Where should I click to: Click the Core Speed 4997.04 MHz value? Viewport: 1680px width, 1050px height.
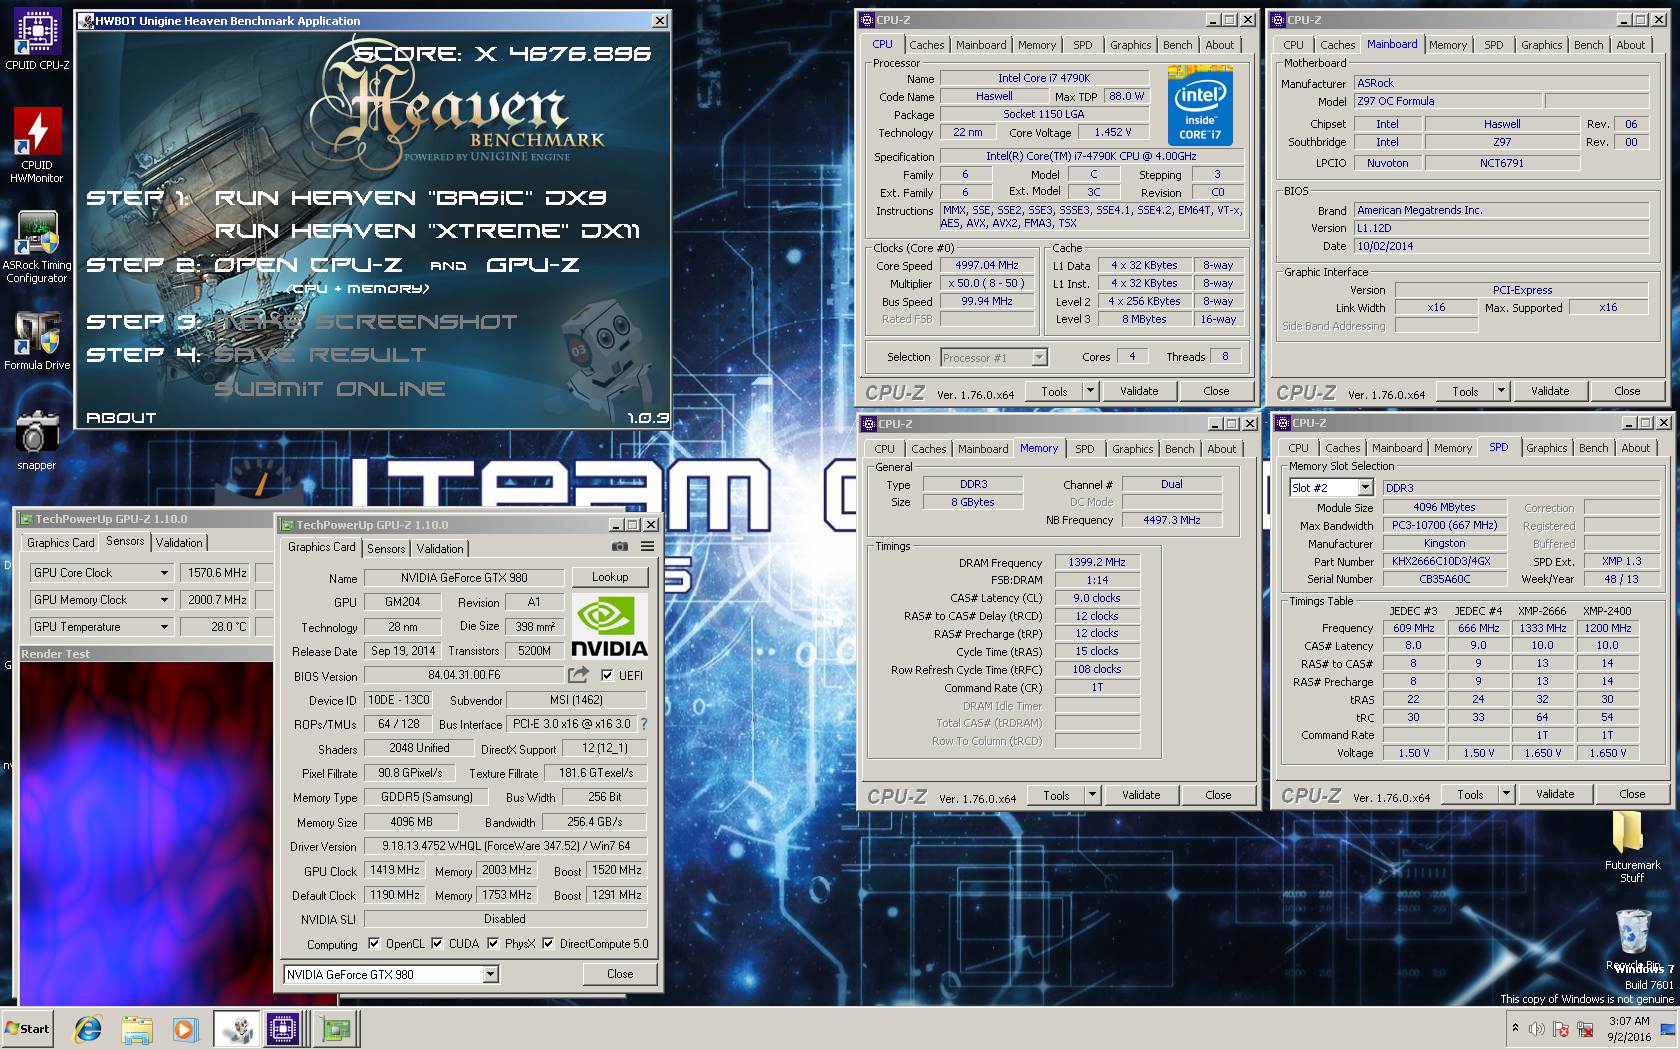tap(987, 265)
